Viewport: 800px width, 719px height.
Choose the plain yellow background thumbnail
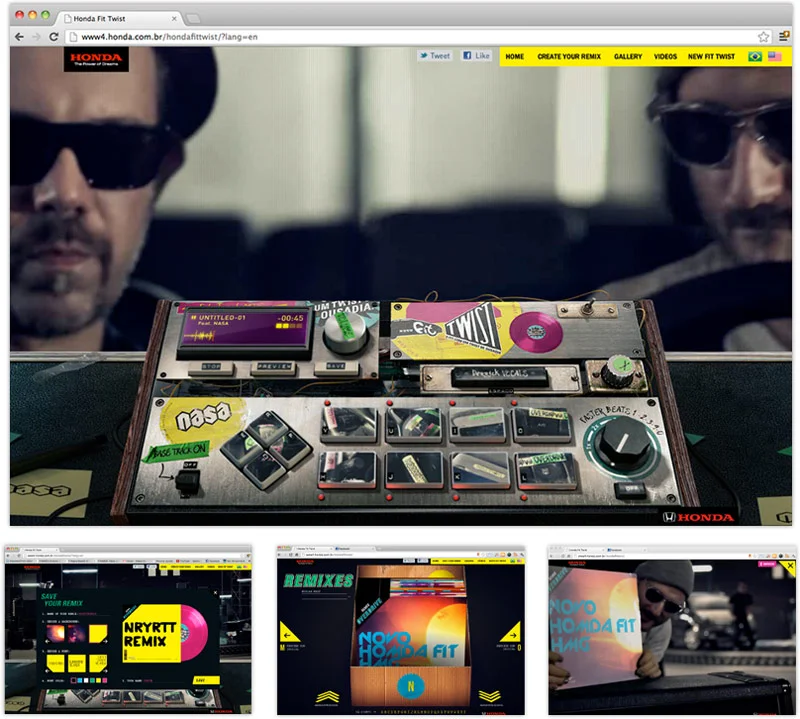98,633
